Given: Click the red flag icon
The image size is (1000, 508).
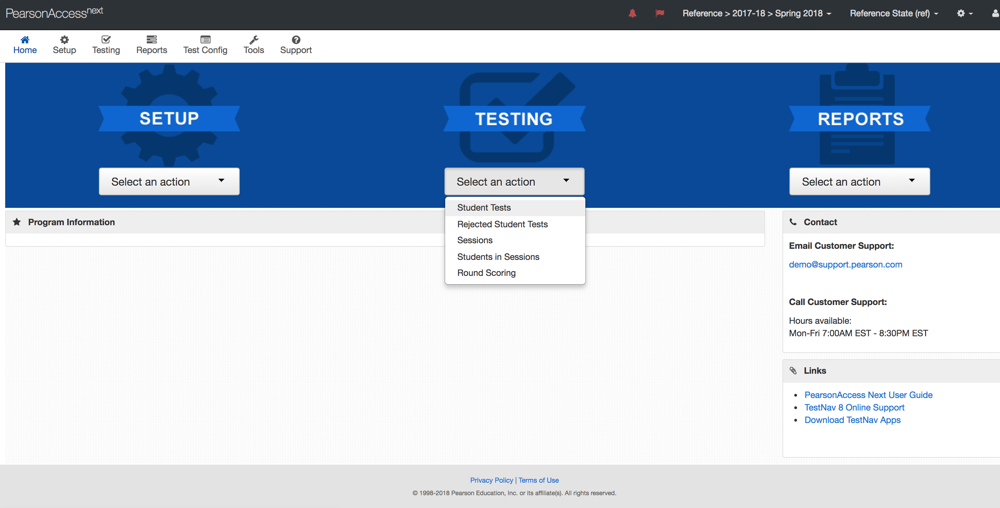Looking at the screenshot, I should [x=660, y=14].
